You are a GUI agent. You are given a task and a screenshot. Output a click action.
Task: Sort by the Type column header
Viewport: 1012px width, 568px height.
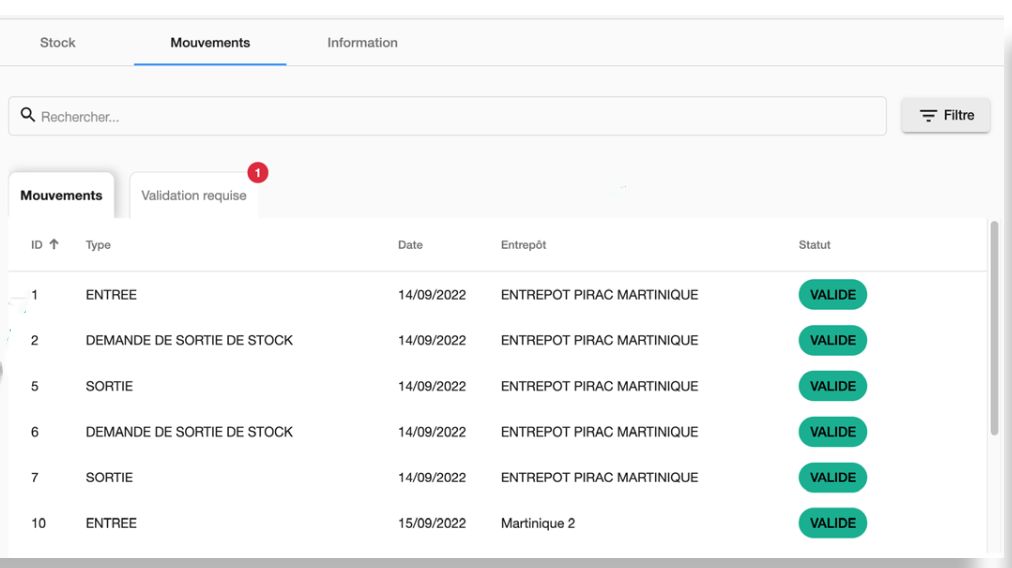(x=98, y=245)
